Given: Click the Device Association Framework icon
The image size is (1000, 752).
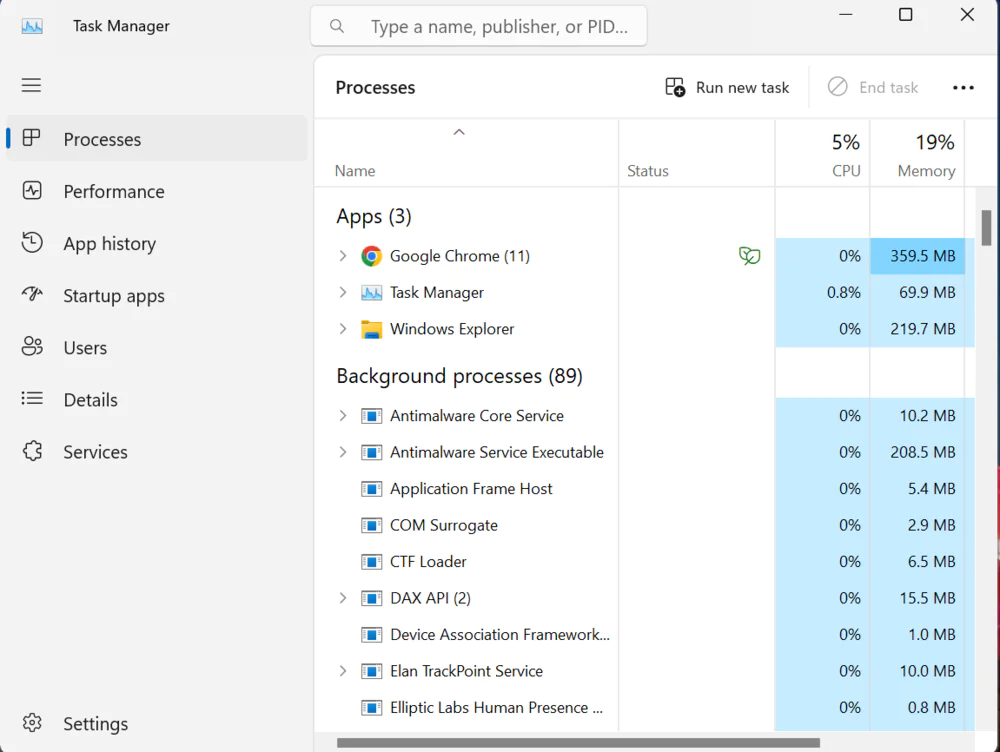Looking at the screenshot, I should click(371, 635).
